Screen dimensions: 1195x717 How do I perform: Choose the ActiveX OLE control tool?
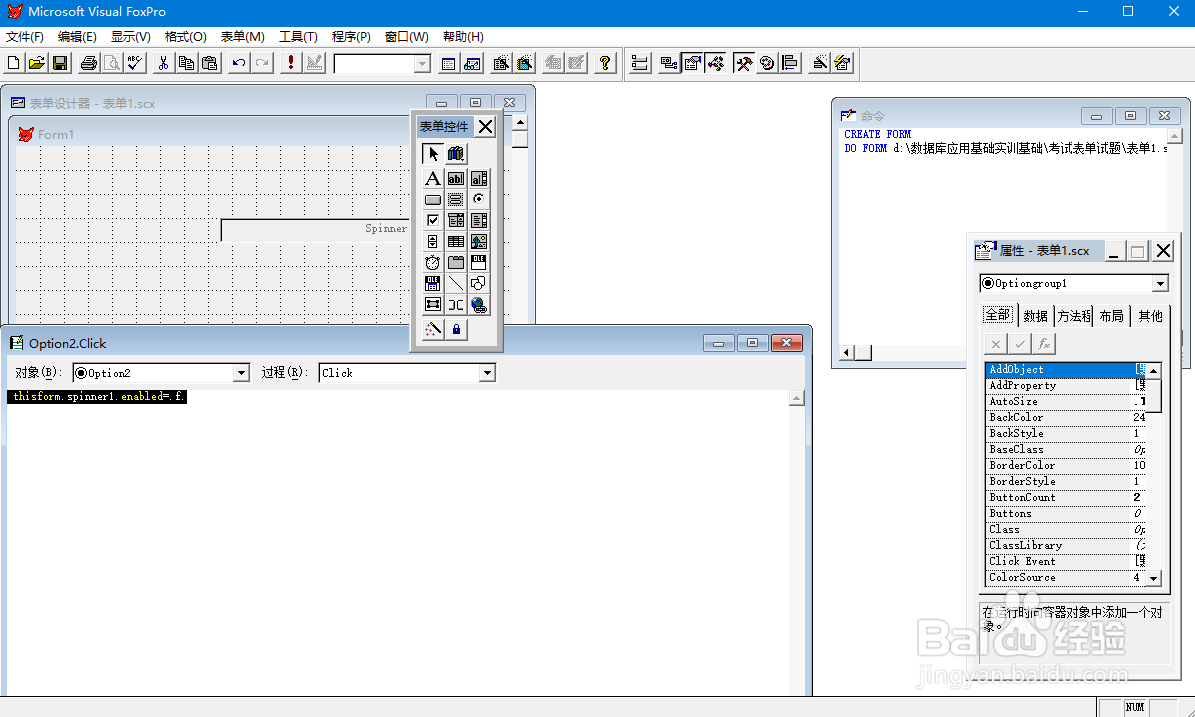[x=479, y=263]
